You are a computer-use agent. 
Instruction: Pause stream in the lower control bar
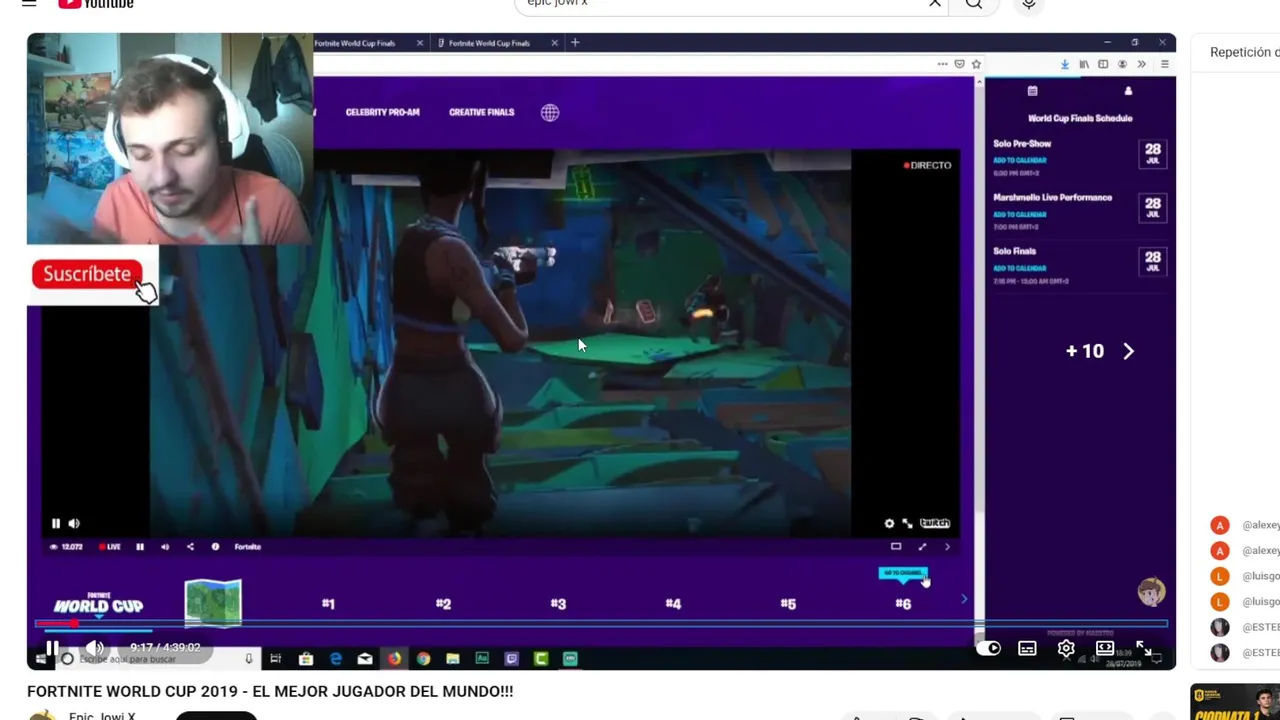(x=140, y=547)
